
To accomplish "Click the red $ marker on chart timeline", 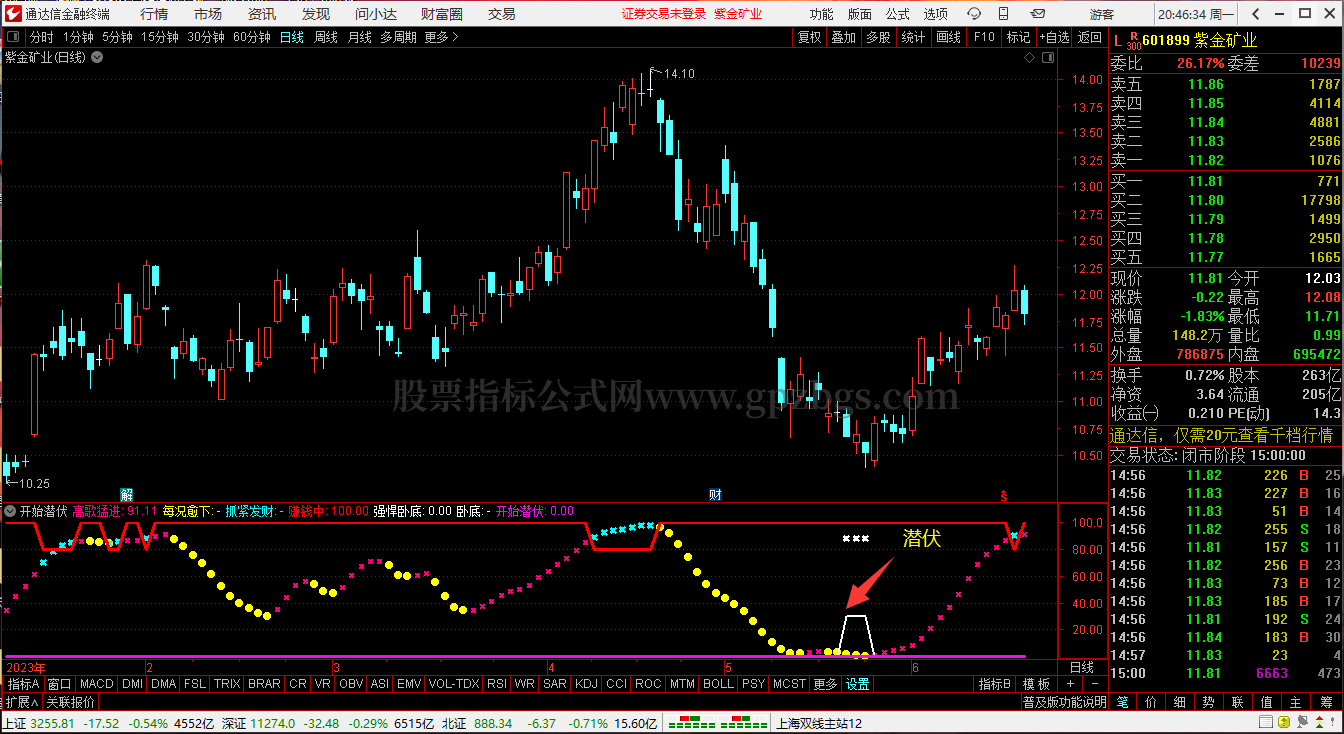I will (x=1004, y=496).
